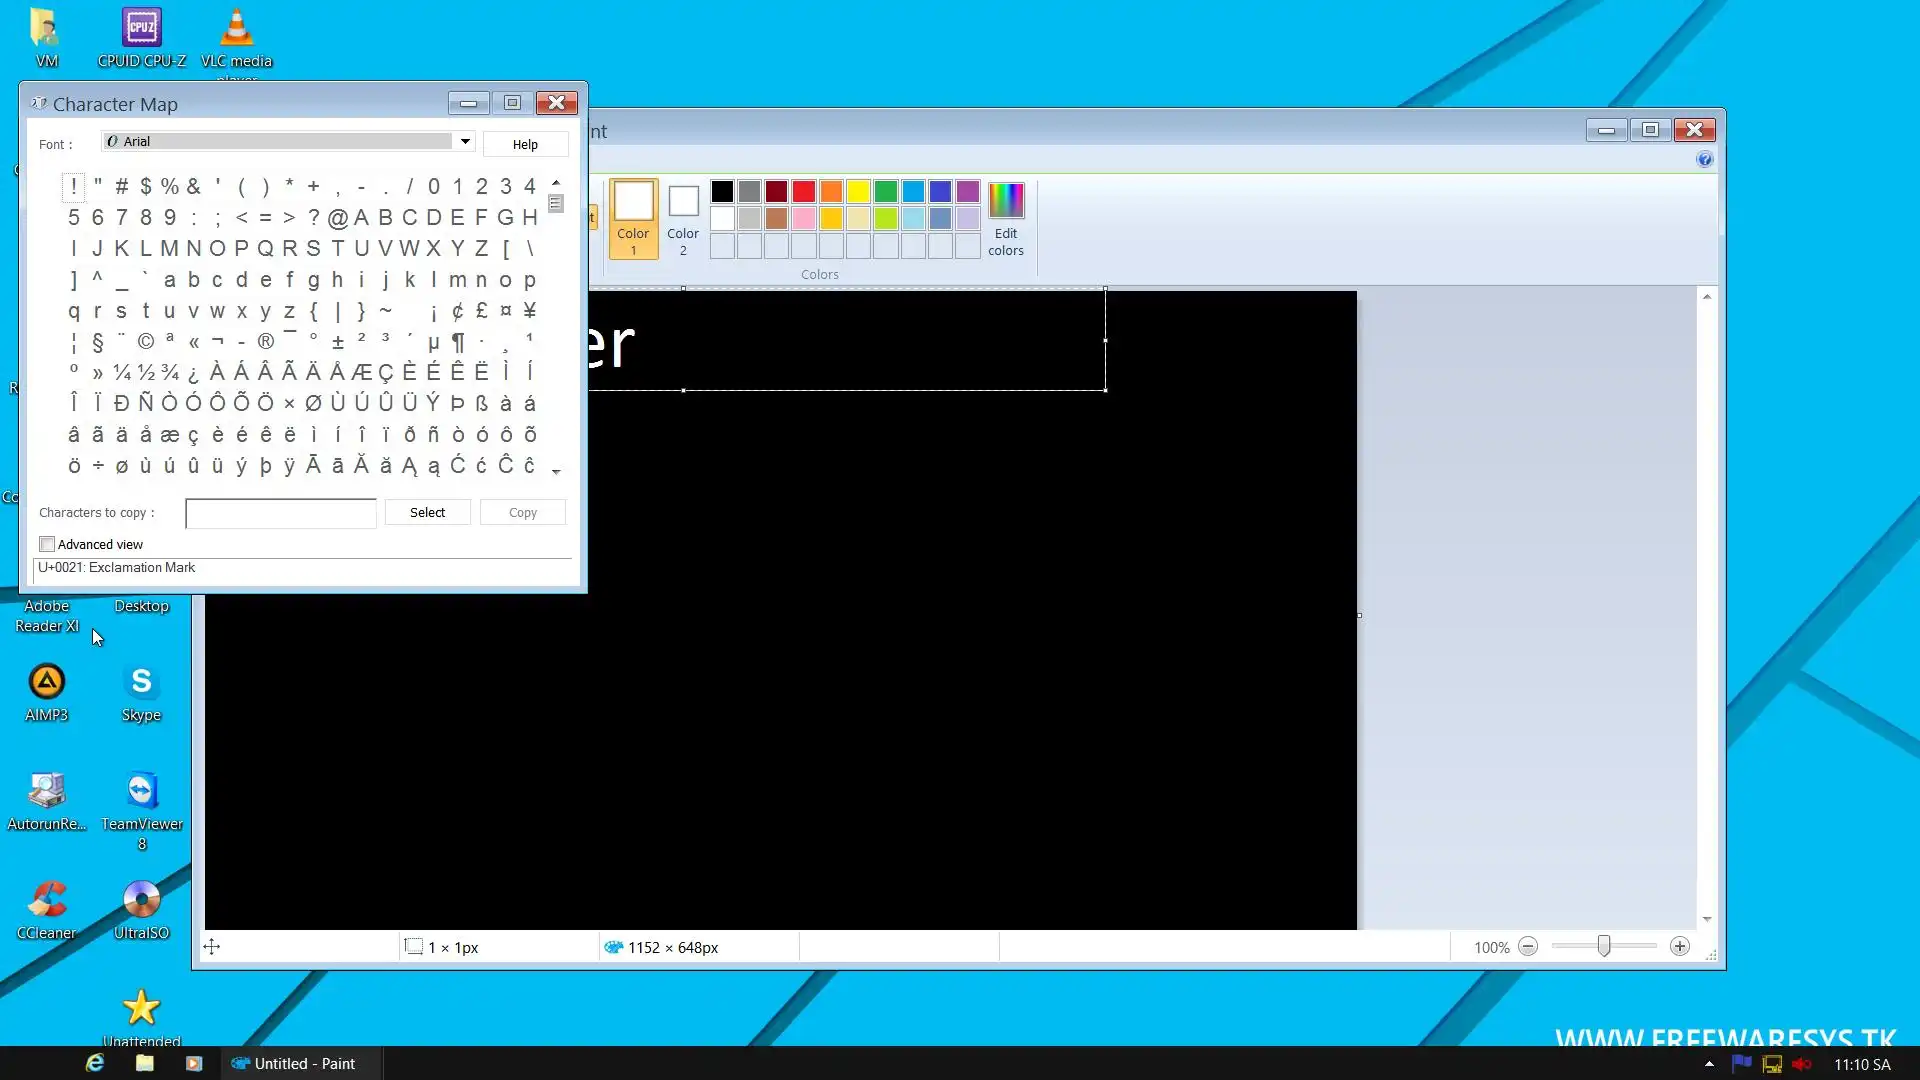The height and width of the screenshot is (1080, 1920).
Task: Expand the Arial font dropdown
Action: pos(465,142)
